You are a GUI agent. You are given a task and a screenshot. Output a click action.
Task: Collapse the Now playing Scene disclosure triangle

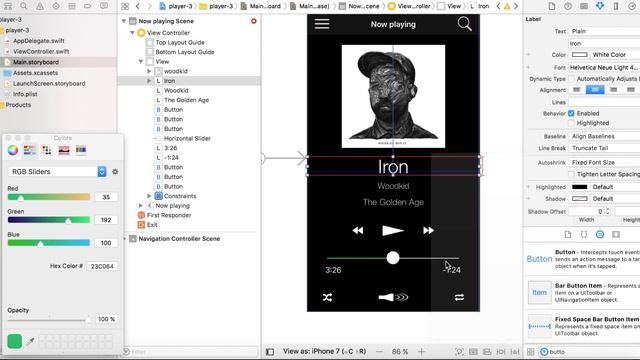coord(124,21)
